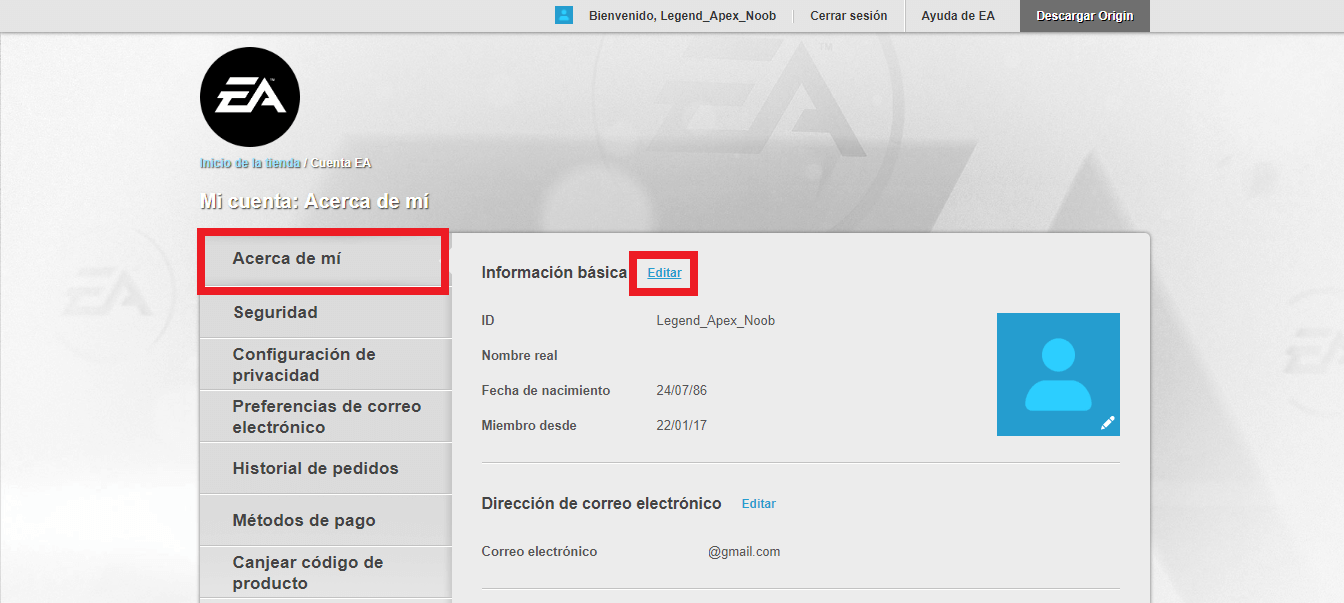Edit Información básica
1344x603 pixels.
click(664, 273)
